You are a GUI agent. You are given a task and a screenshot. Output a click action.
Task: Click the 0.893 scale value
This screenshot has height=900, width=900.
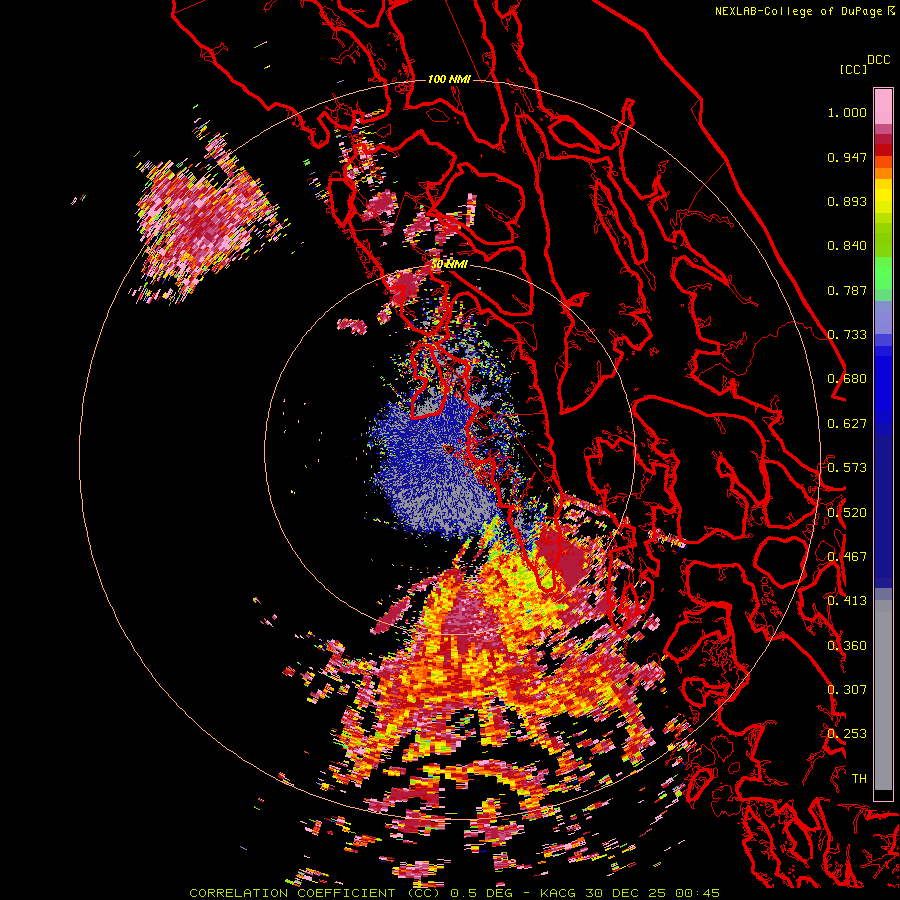[x=847, y=201]
